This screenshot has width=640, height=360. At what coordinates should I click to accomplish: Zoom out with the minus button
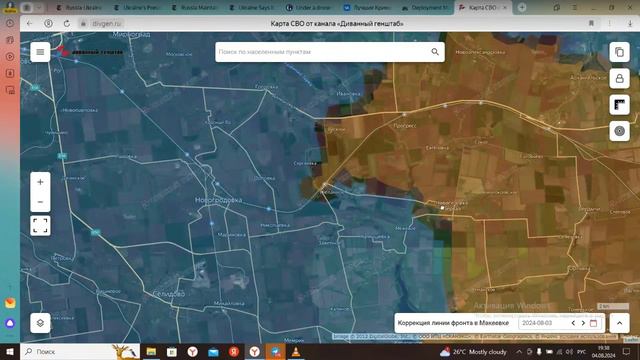point(40,202)
